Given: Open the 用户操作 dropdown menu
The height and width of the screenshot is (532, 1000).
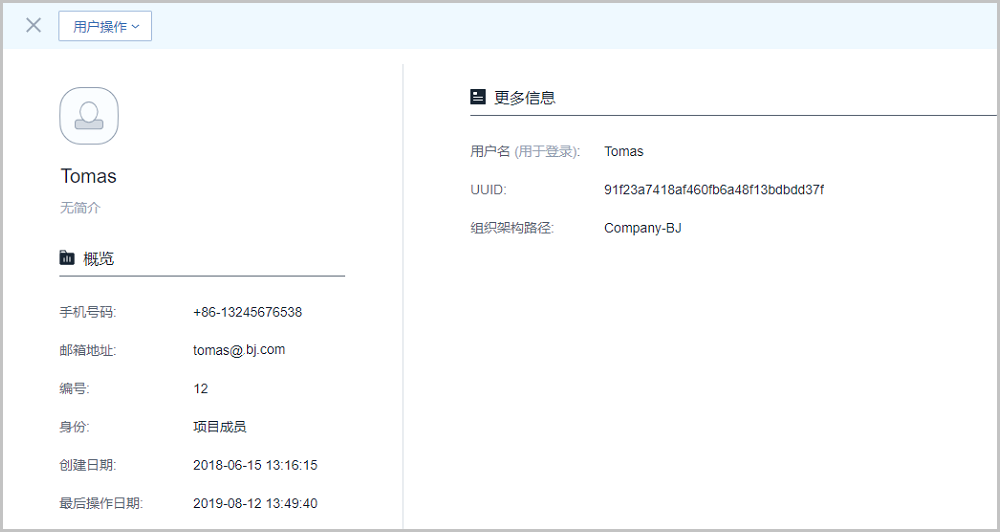Looking at the screenshot, I should click(x=105, y=27).
